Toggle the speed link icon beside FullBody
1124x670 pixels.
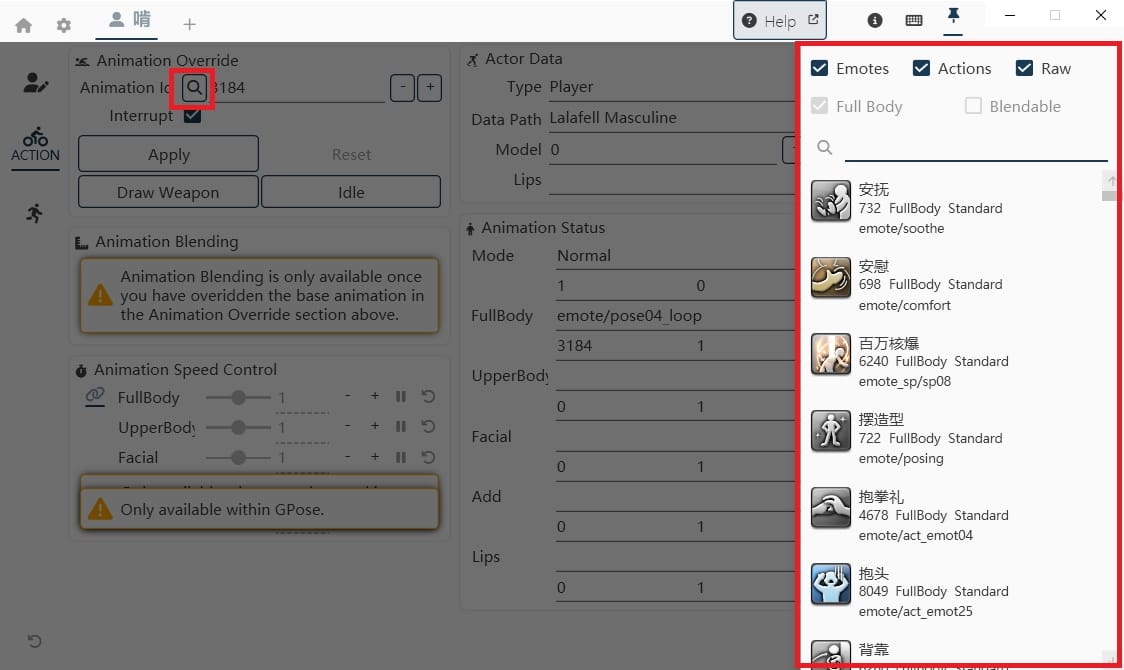click(95, 396)
